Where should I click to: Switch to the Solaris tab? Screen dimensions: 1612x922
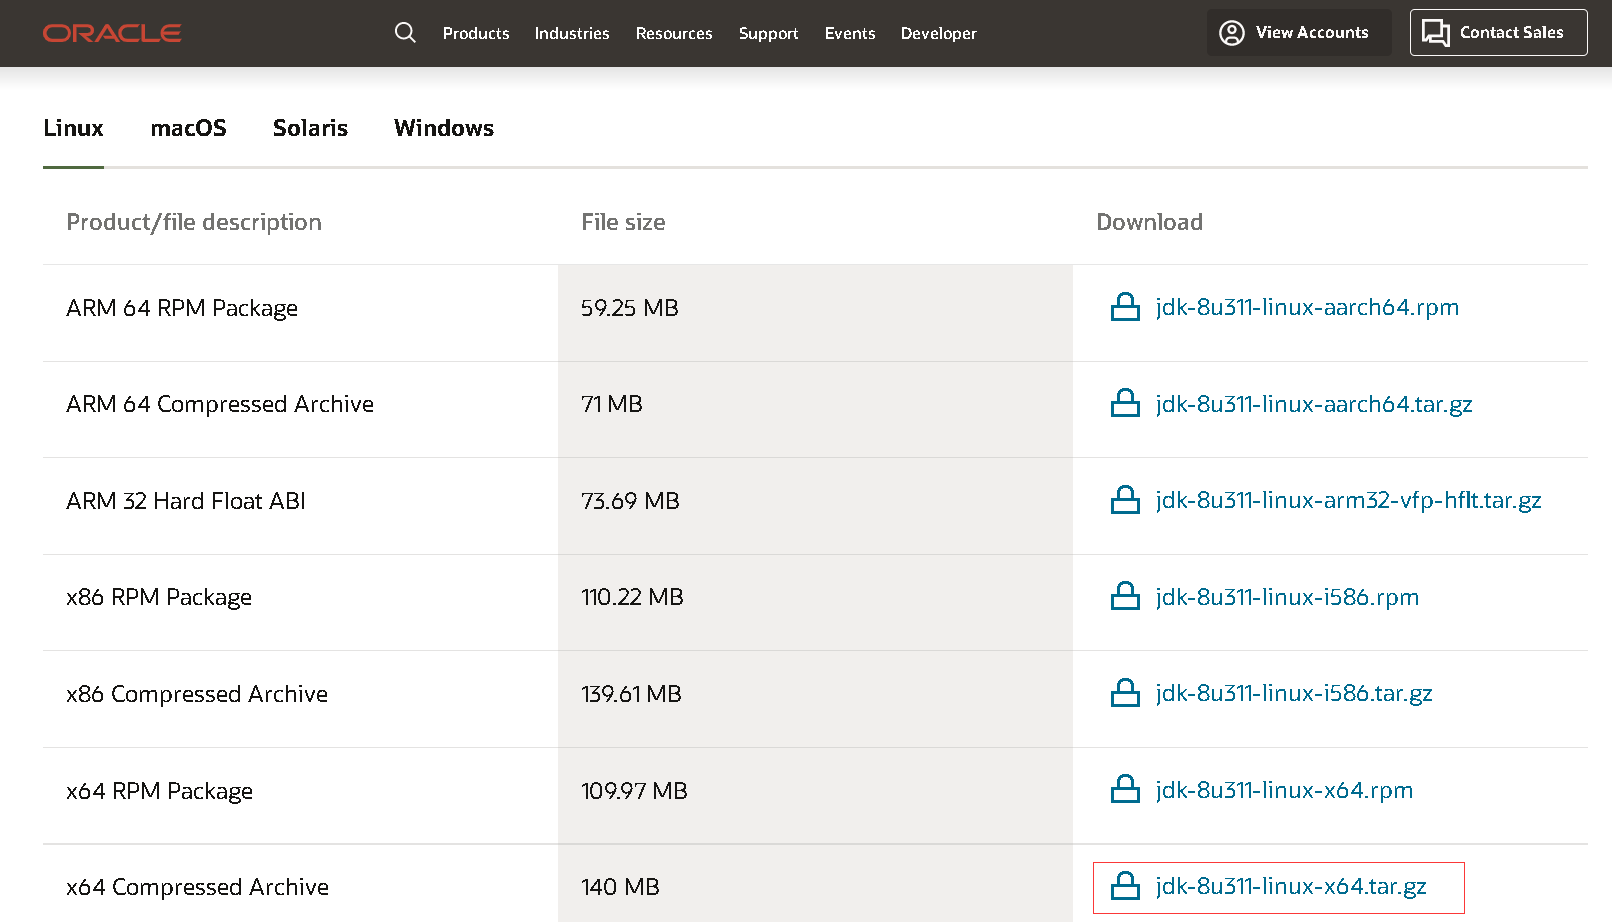(311, 128)
